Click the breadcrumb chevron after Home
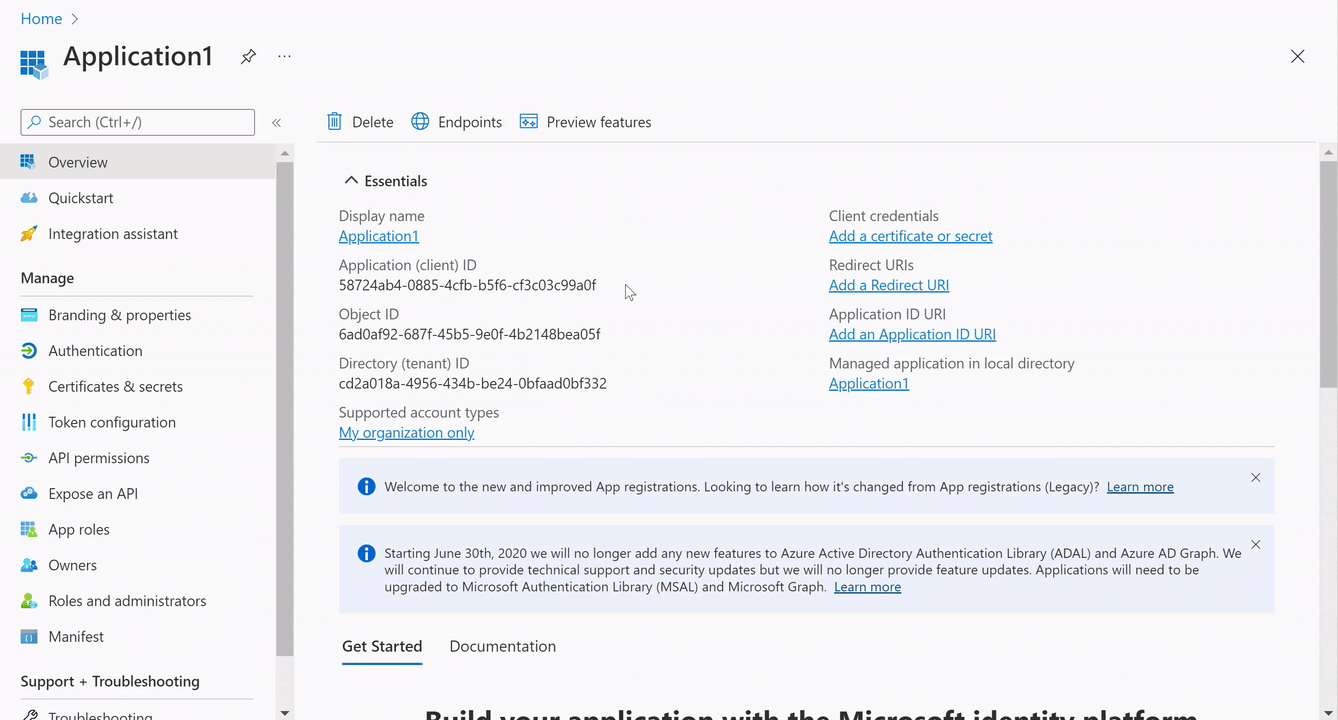 [75, 19]
